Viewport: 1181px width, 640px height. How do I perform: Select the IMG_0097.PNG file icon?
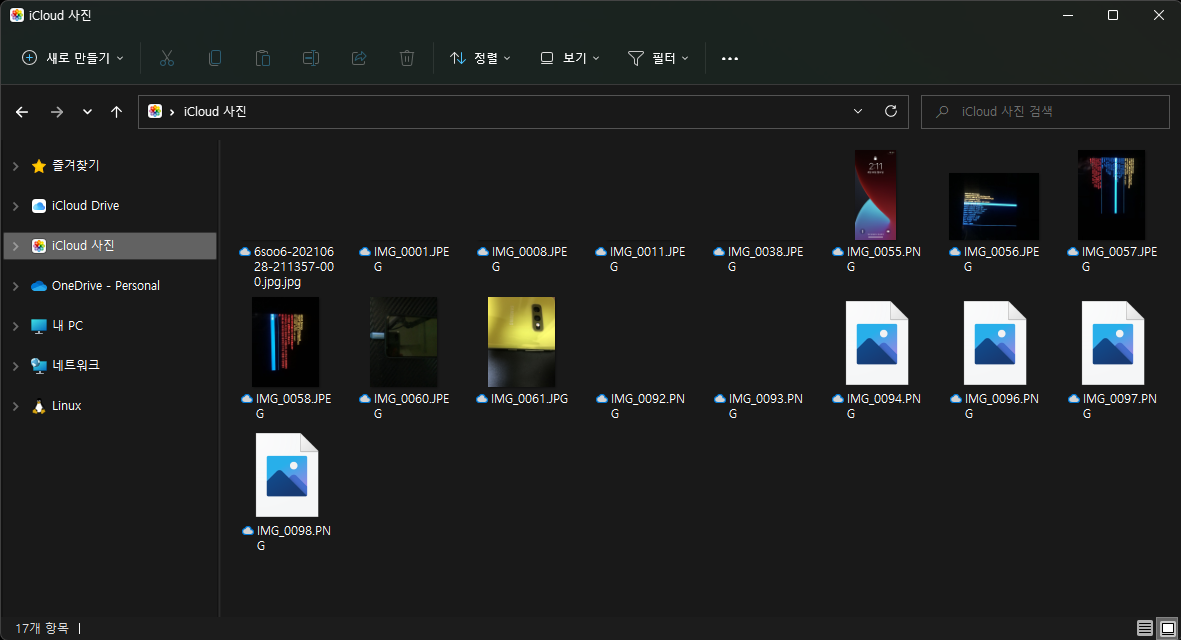(1113, 343)
